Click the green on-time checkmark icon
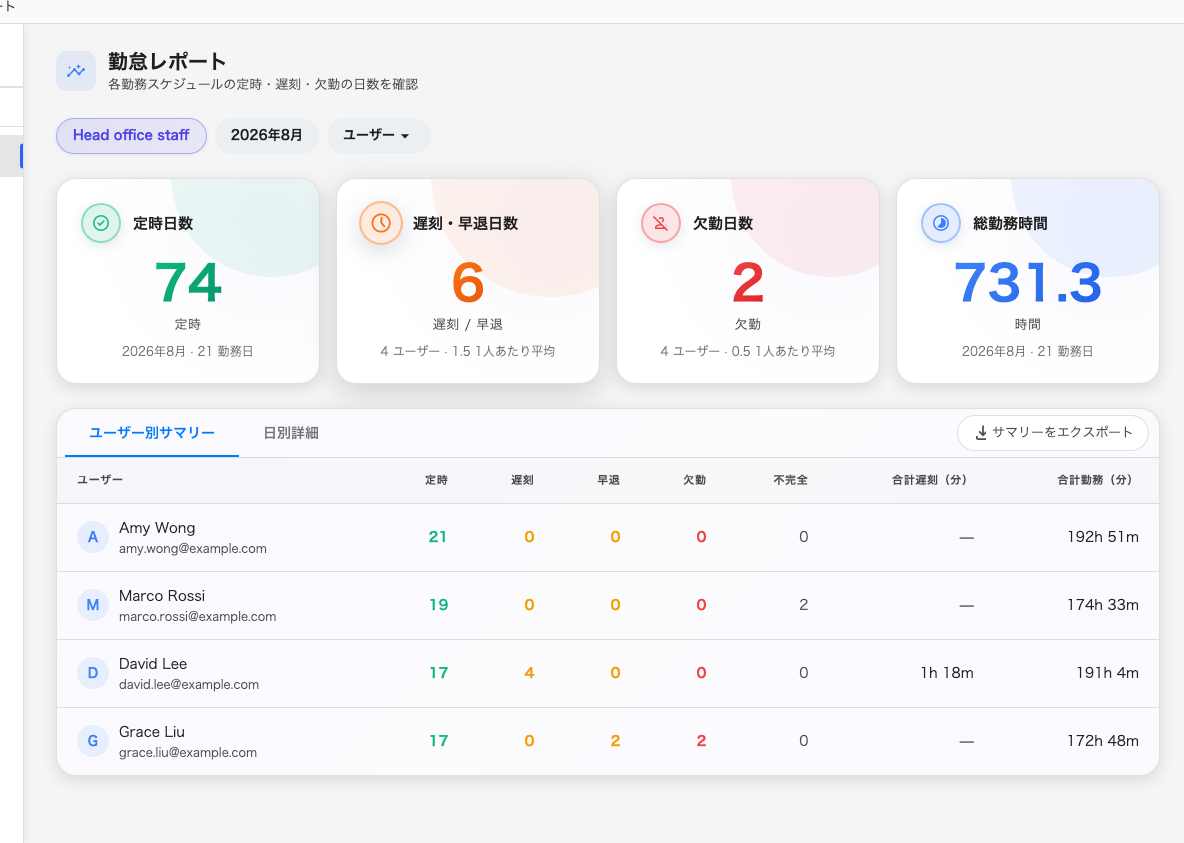1184x843 pixels. pyautogui.click(x=100, y=223)
